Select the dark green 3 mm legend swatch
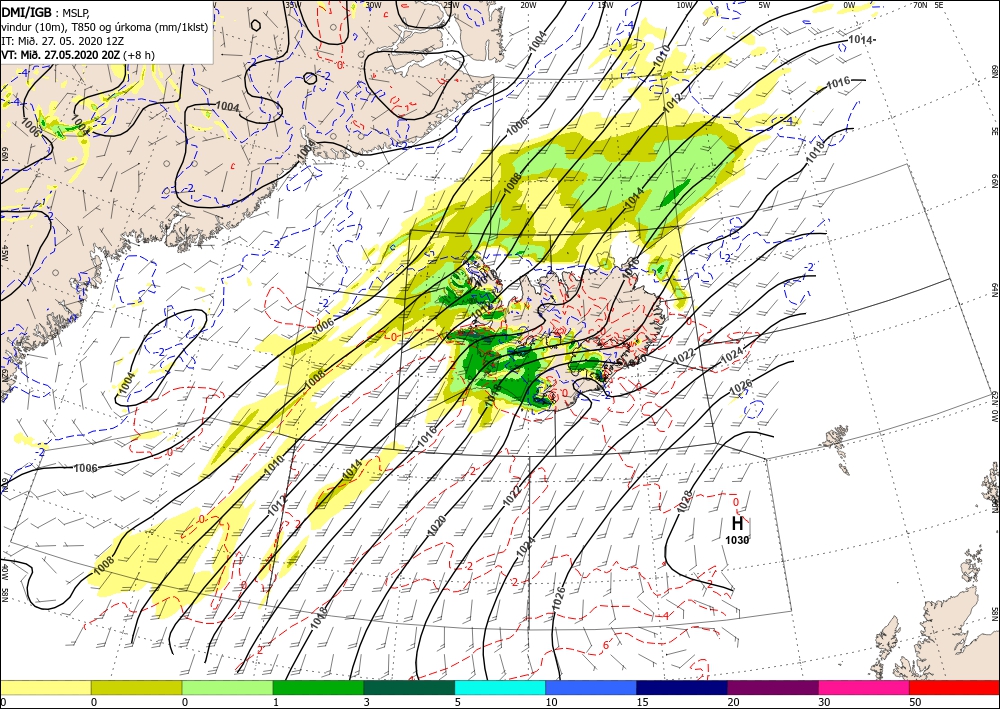Screen dimensions: 1000x709 (409, 687)
